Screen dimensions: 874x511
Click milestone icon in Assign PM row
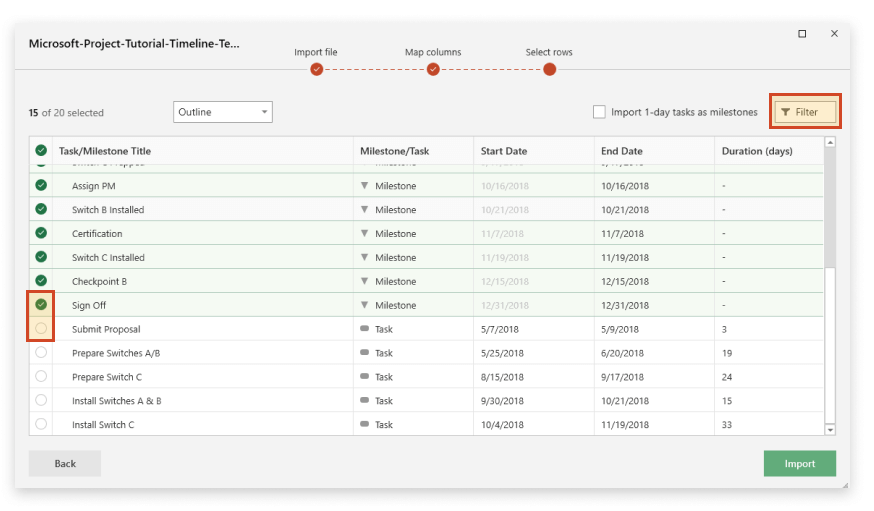(365, 186)
